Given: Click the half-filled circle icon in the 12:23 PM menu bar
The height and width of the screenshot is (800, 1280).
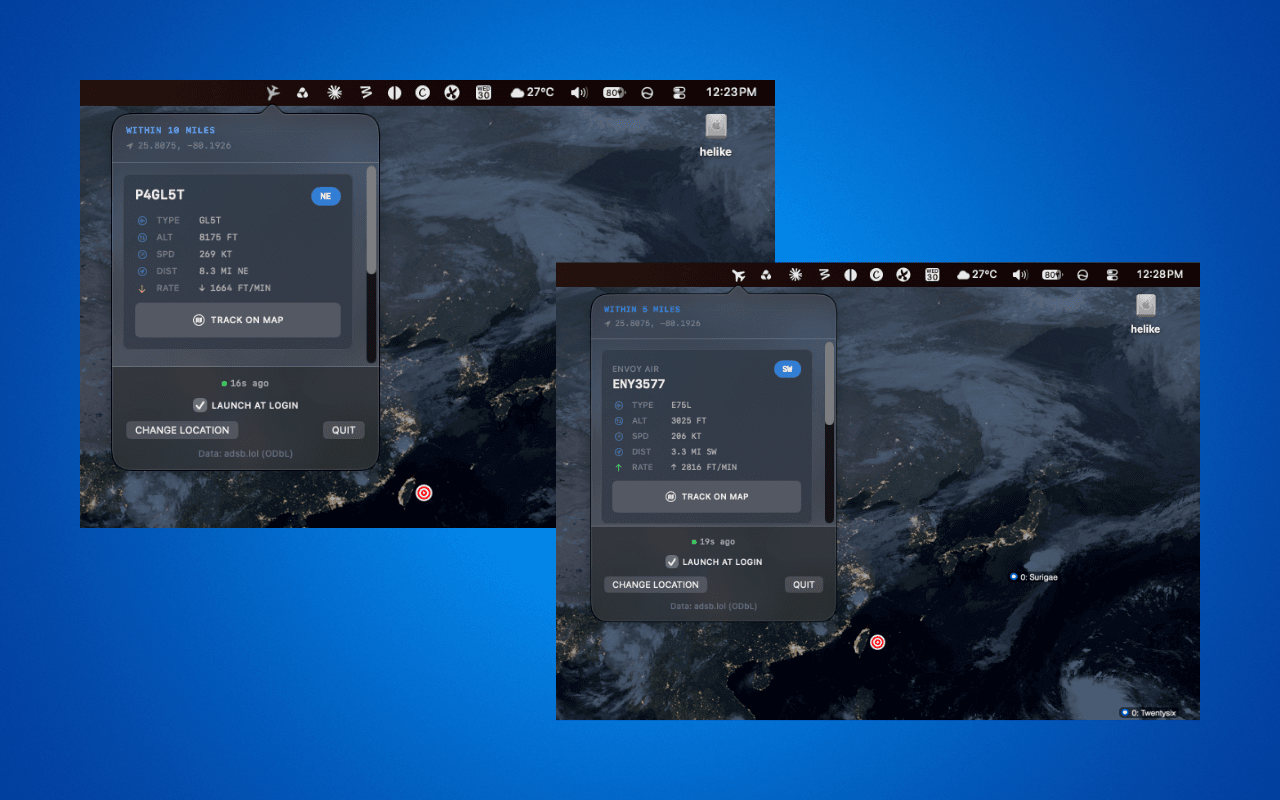Looking at the screenshot, I should pos(395,92).
